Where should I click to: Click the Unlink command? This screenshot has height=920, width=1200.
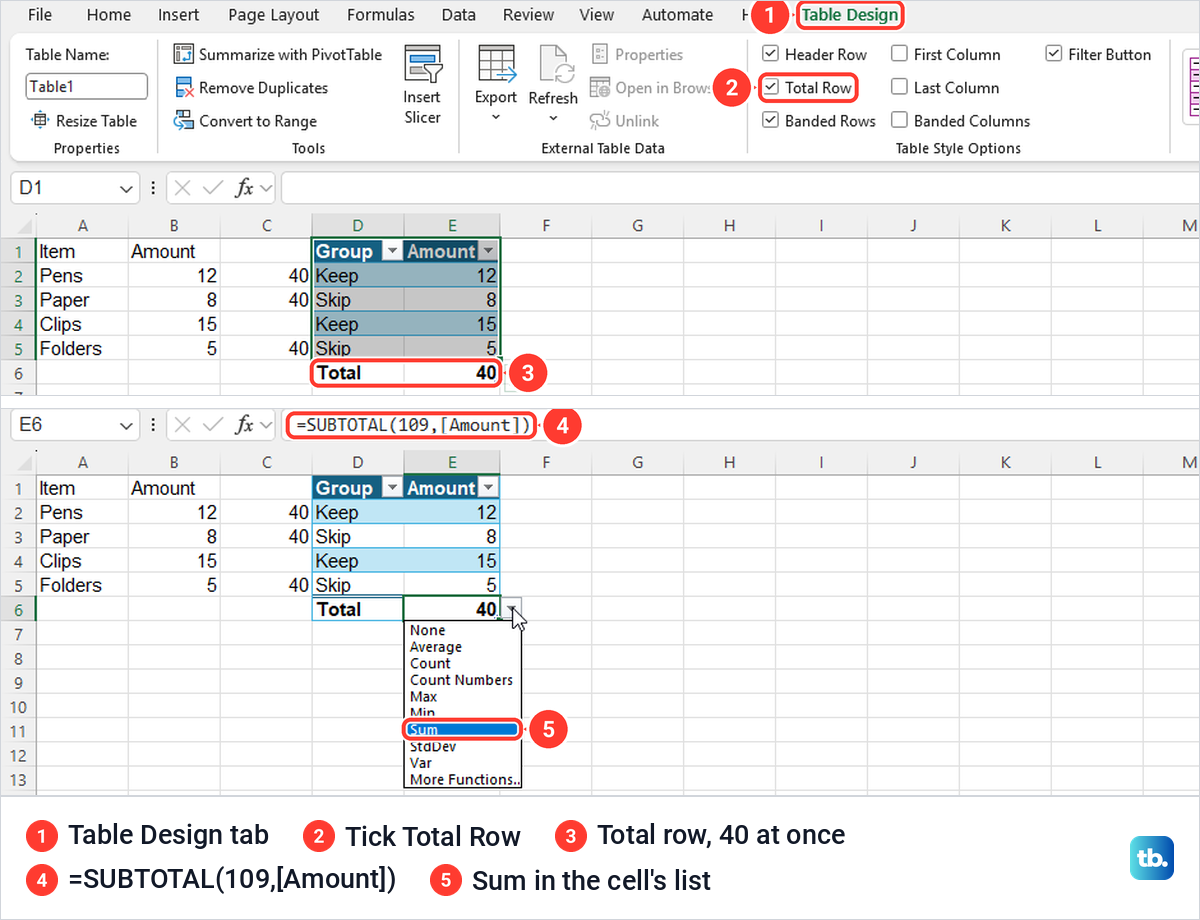(625, 121)
